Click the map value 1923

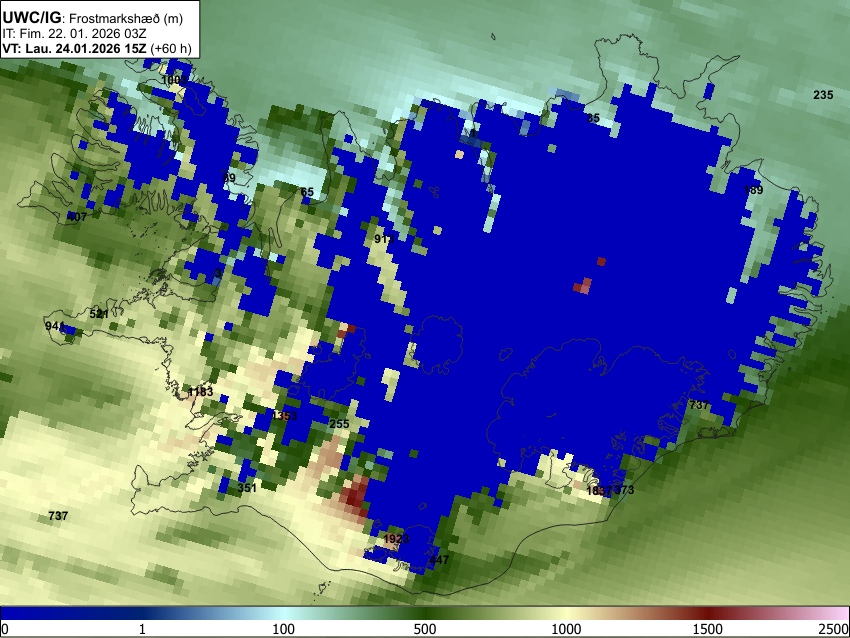coord(396,539)
